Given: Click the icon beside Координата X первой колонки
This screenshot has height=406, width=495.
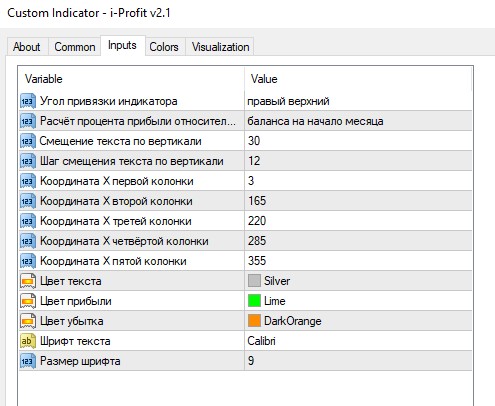Looking at the screenshot, I should [28, 181].
